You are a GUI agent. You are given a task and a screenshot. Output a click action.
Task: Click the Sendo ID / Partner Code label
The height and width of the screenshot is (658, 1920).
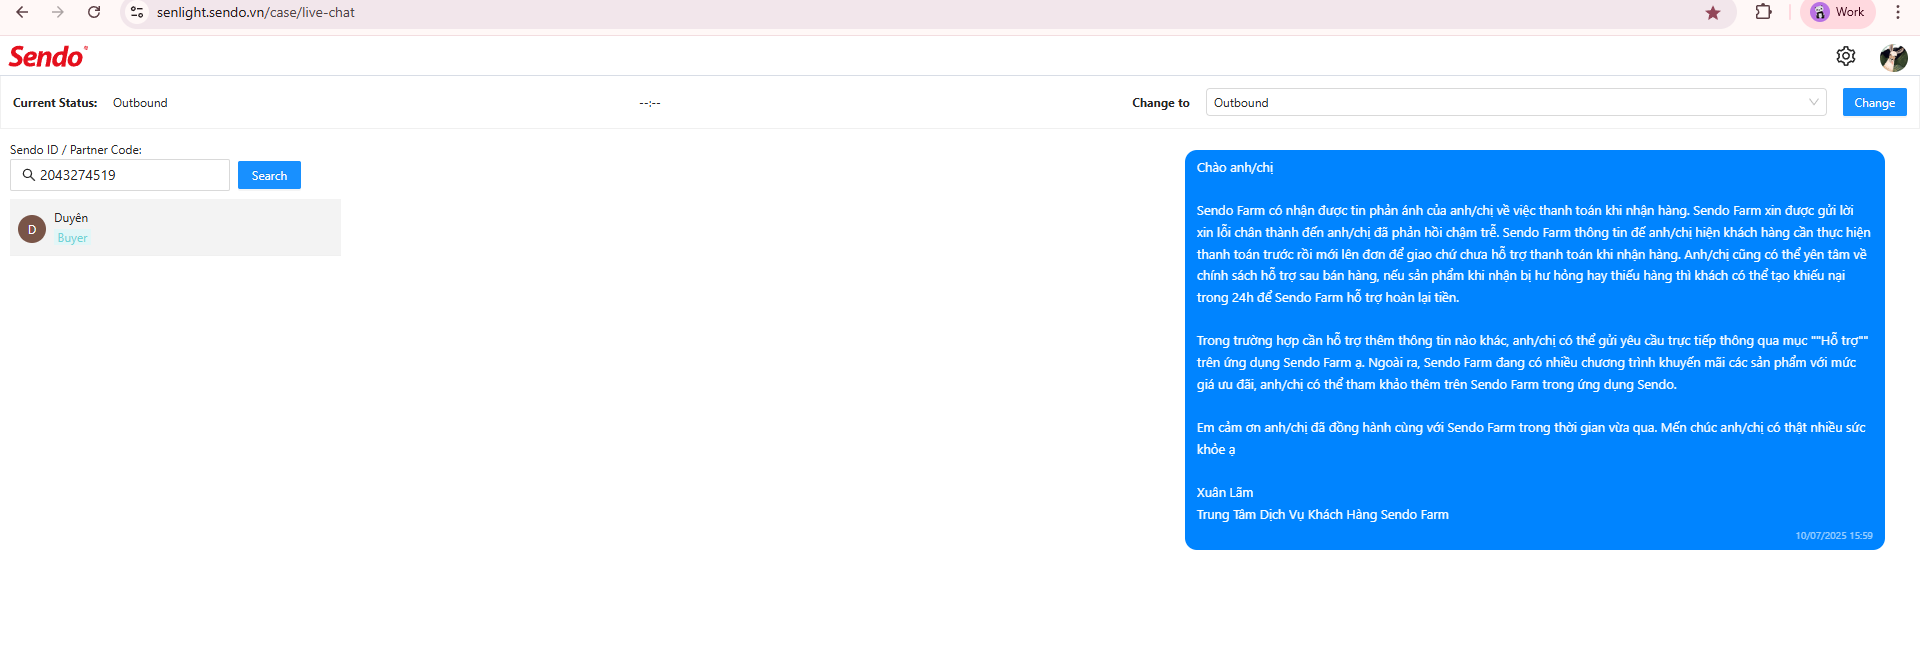coord(76,150)
